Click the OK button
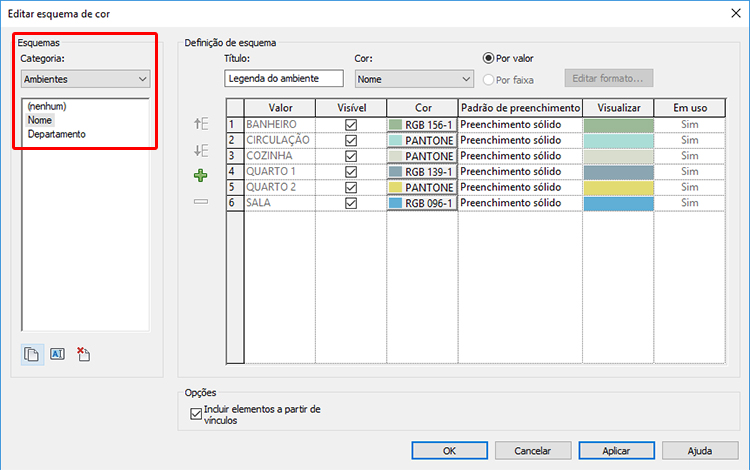Image resolution: width=750 pixels, height=470 pixels. 449,450
